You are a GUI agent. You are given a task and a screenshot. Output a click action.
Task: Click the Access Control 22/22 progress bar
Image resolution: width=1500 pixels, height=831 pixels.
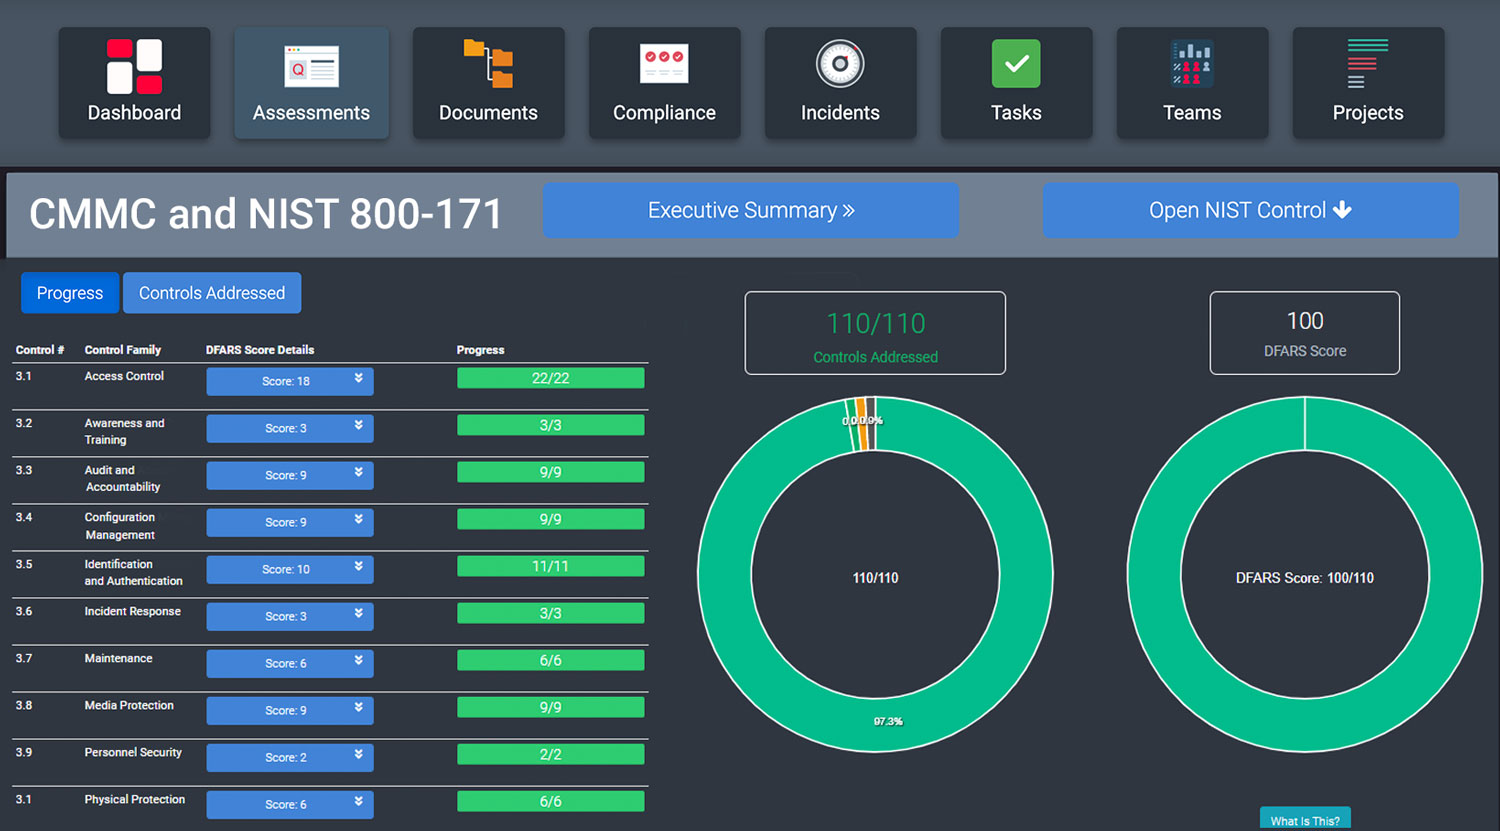point(551,378)
